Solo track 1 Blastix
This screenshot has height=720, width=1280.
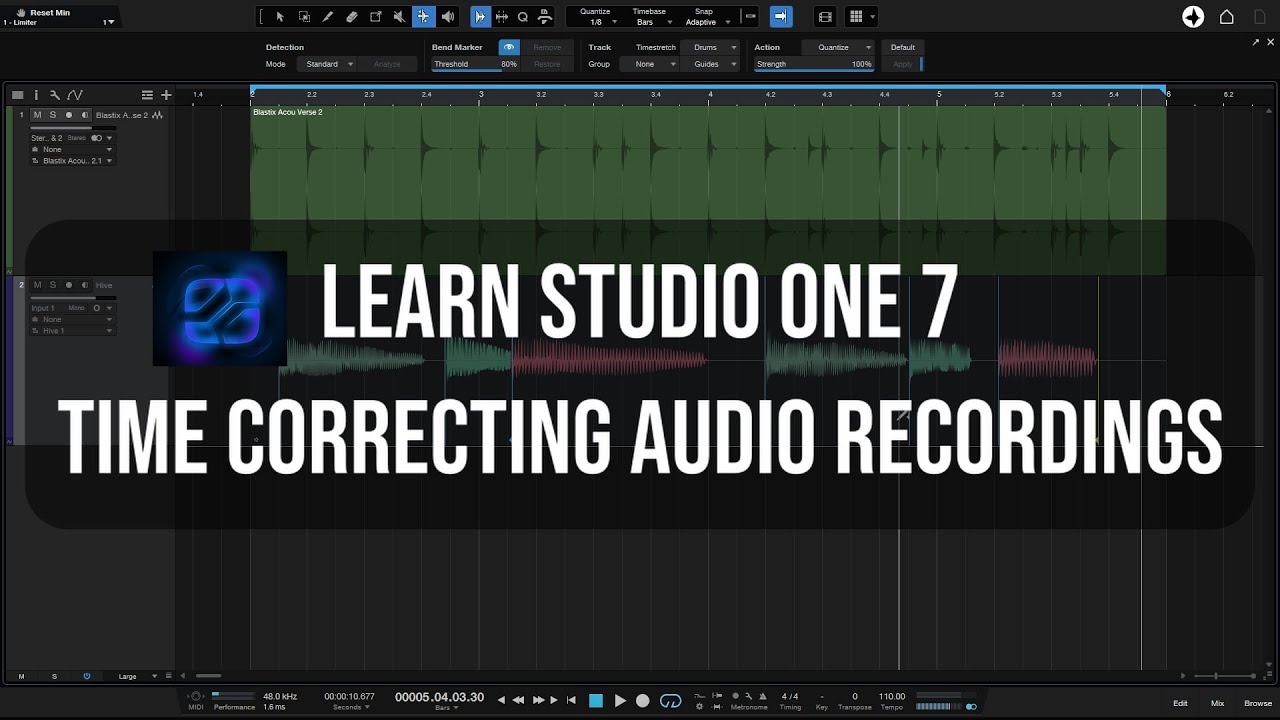(53, 115)
